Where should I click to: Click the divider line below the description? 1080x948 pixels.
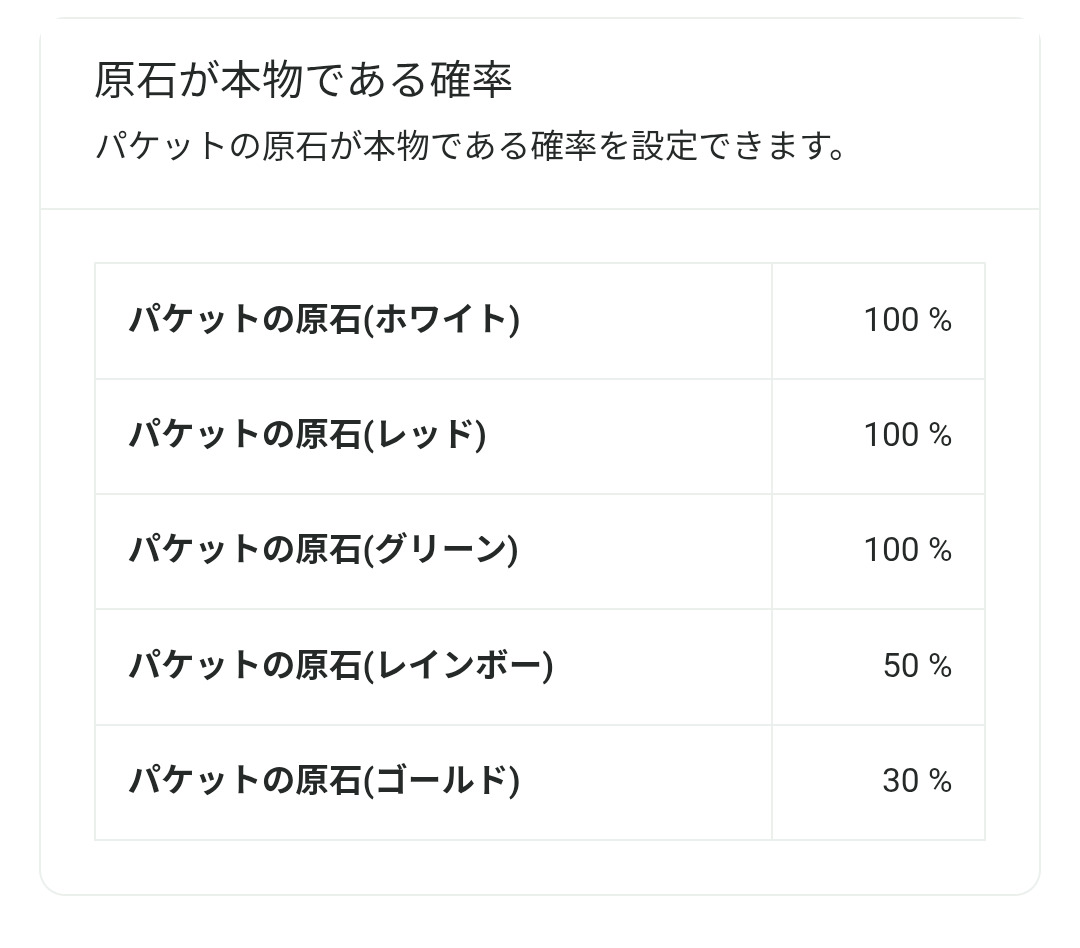[540, 209]
